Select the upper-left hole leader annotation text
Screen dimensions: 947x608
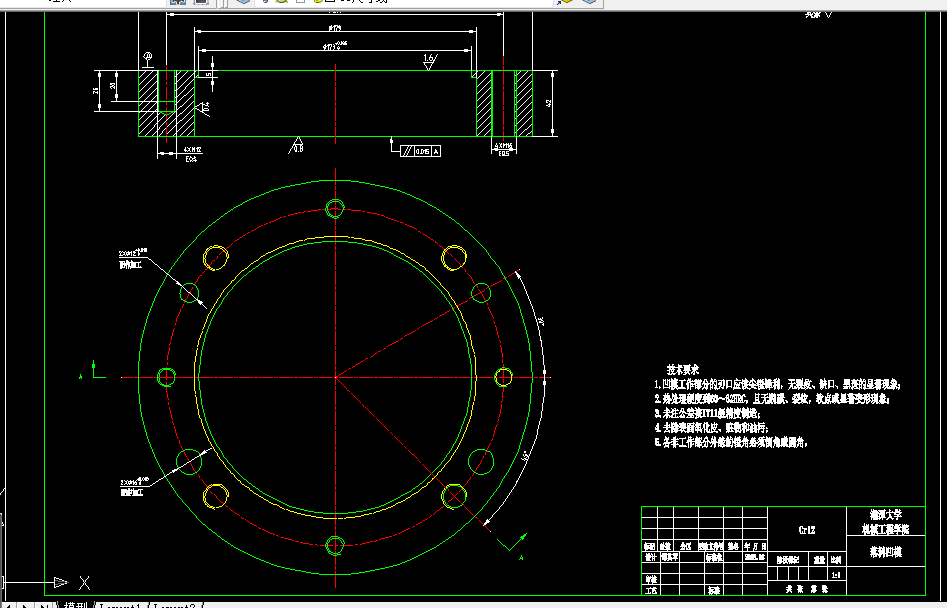point(133,258)
